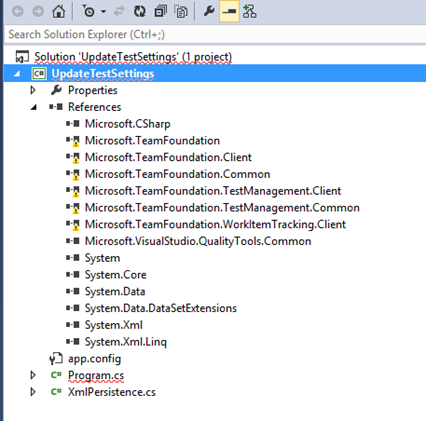Click Sync with Active Document icon
The width and height of the screenshot is (426, 421).
pyautogui.click(x=119, y=11)
